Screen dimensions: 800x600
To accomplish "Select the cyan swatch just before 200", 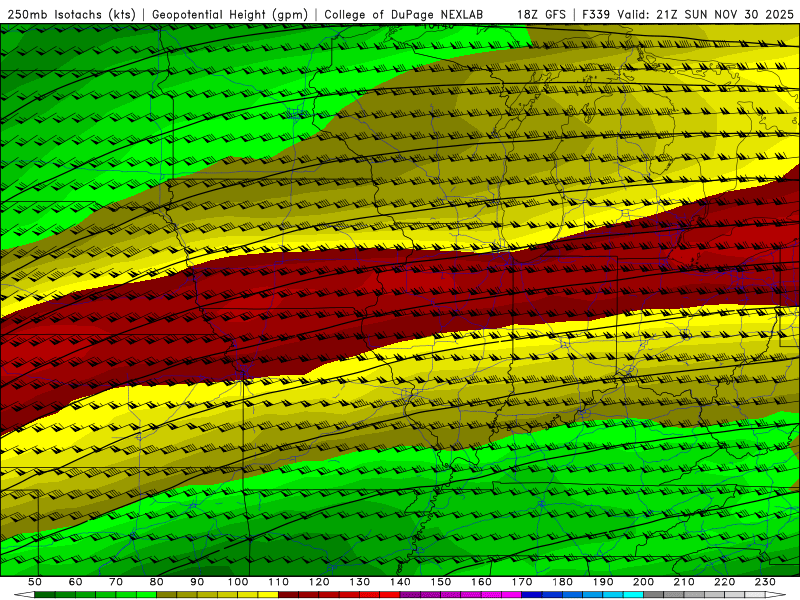I will [633, 594].
